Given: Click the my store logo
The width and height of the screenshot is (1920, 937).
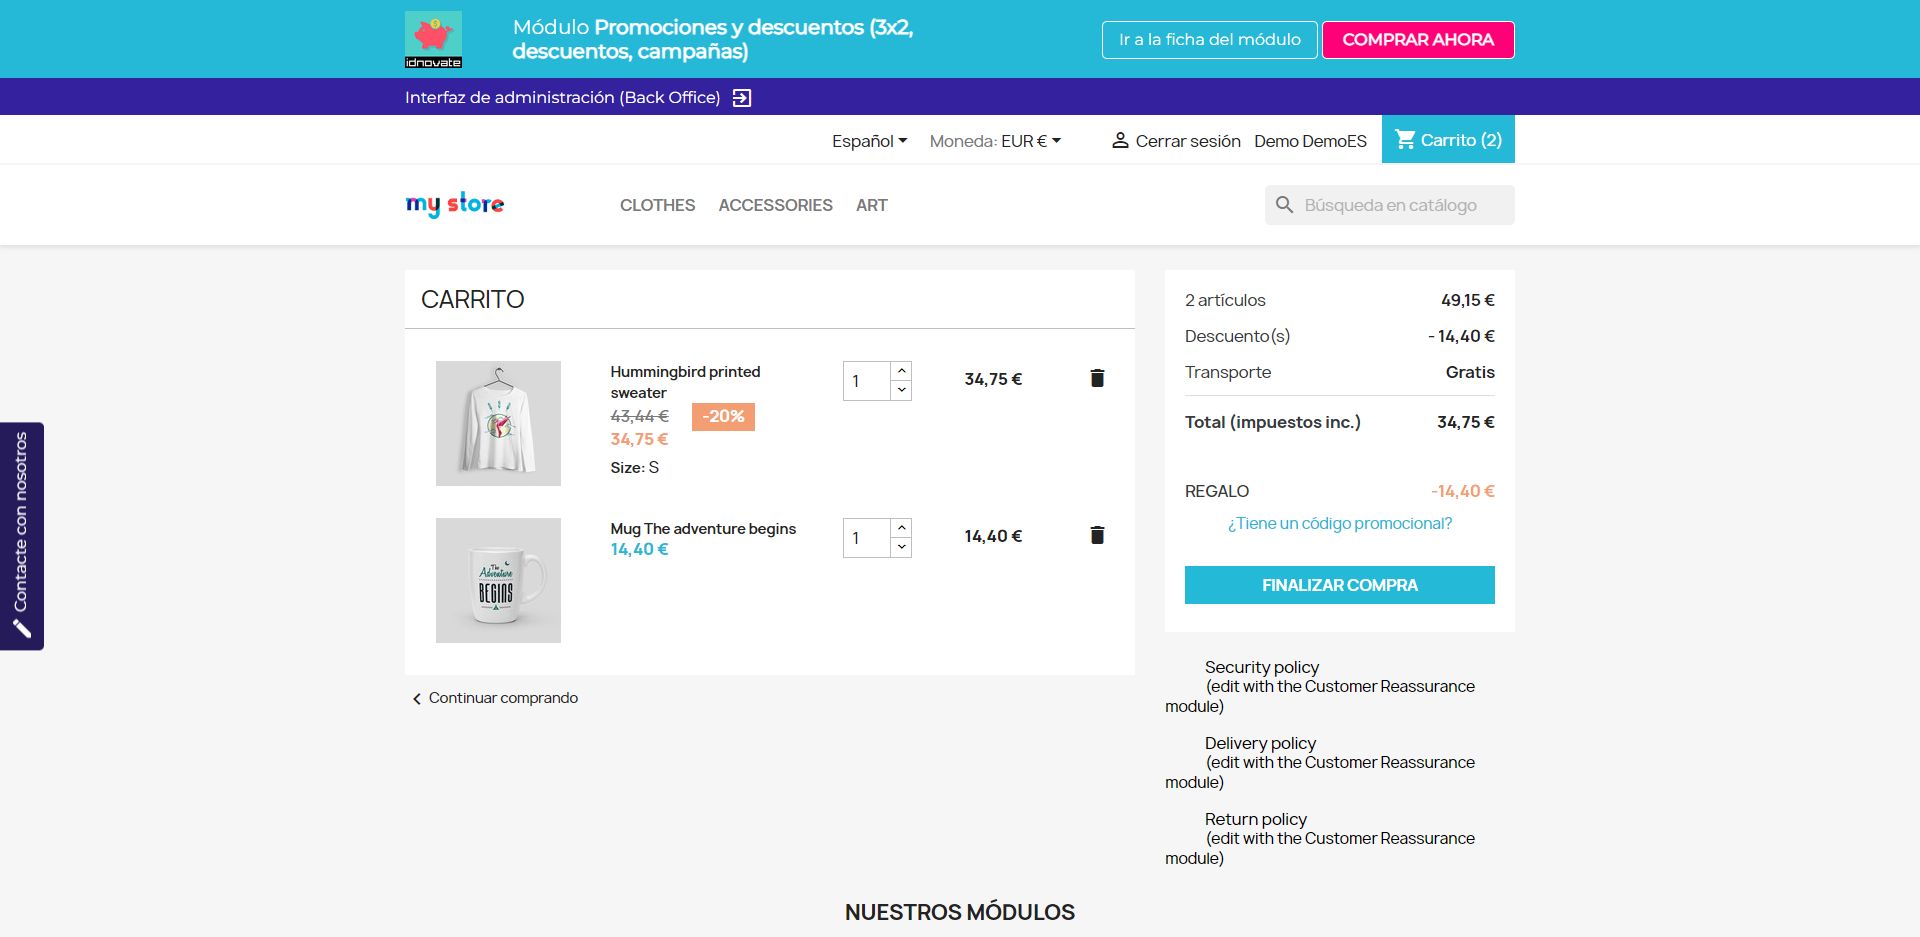Looking at the screenshot, I should [455, 204].
